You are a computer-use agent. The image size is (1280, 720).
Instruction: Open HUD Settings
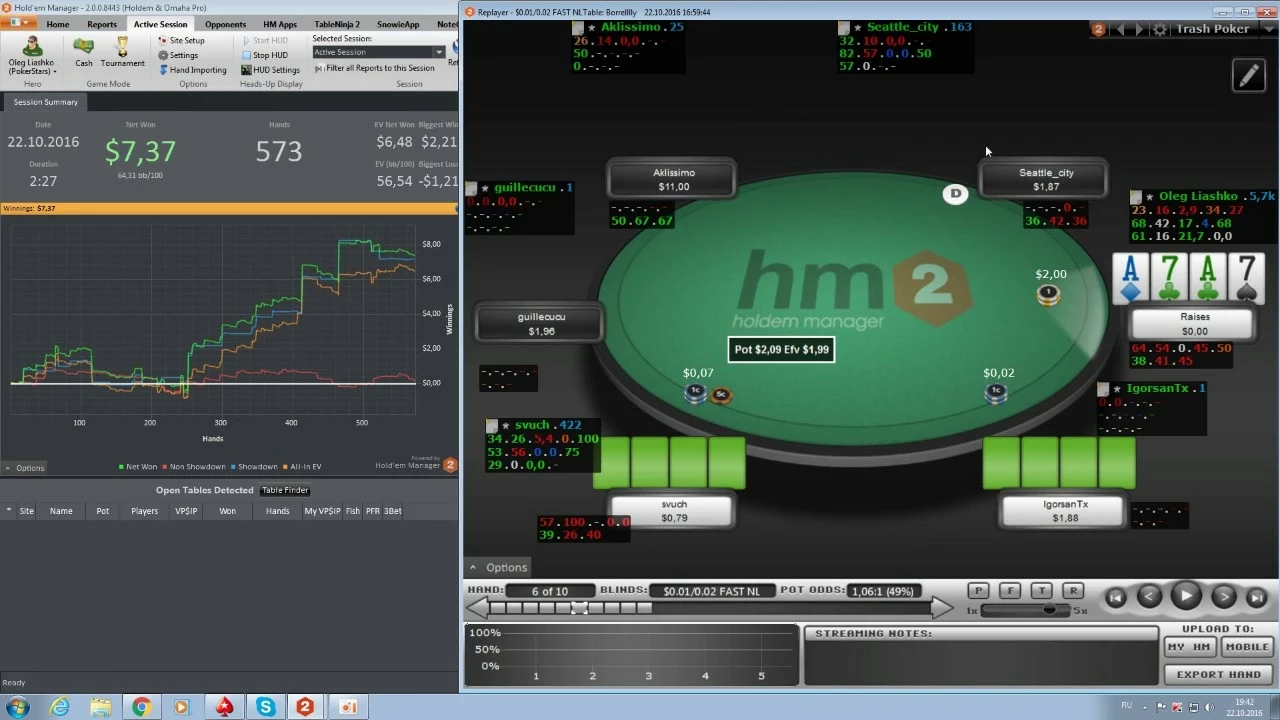pos(270,70)
